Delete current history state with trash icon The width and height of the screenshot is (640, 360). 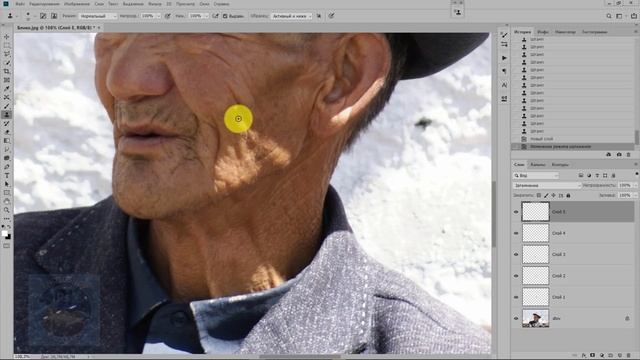[x=629, y=155]
